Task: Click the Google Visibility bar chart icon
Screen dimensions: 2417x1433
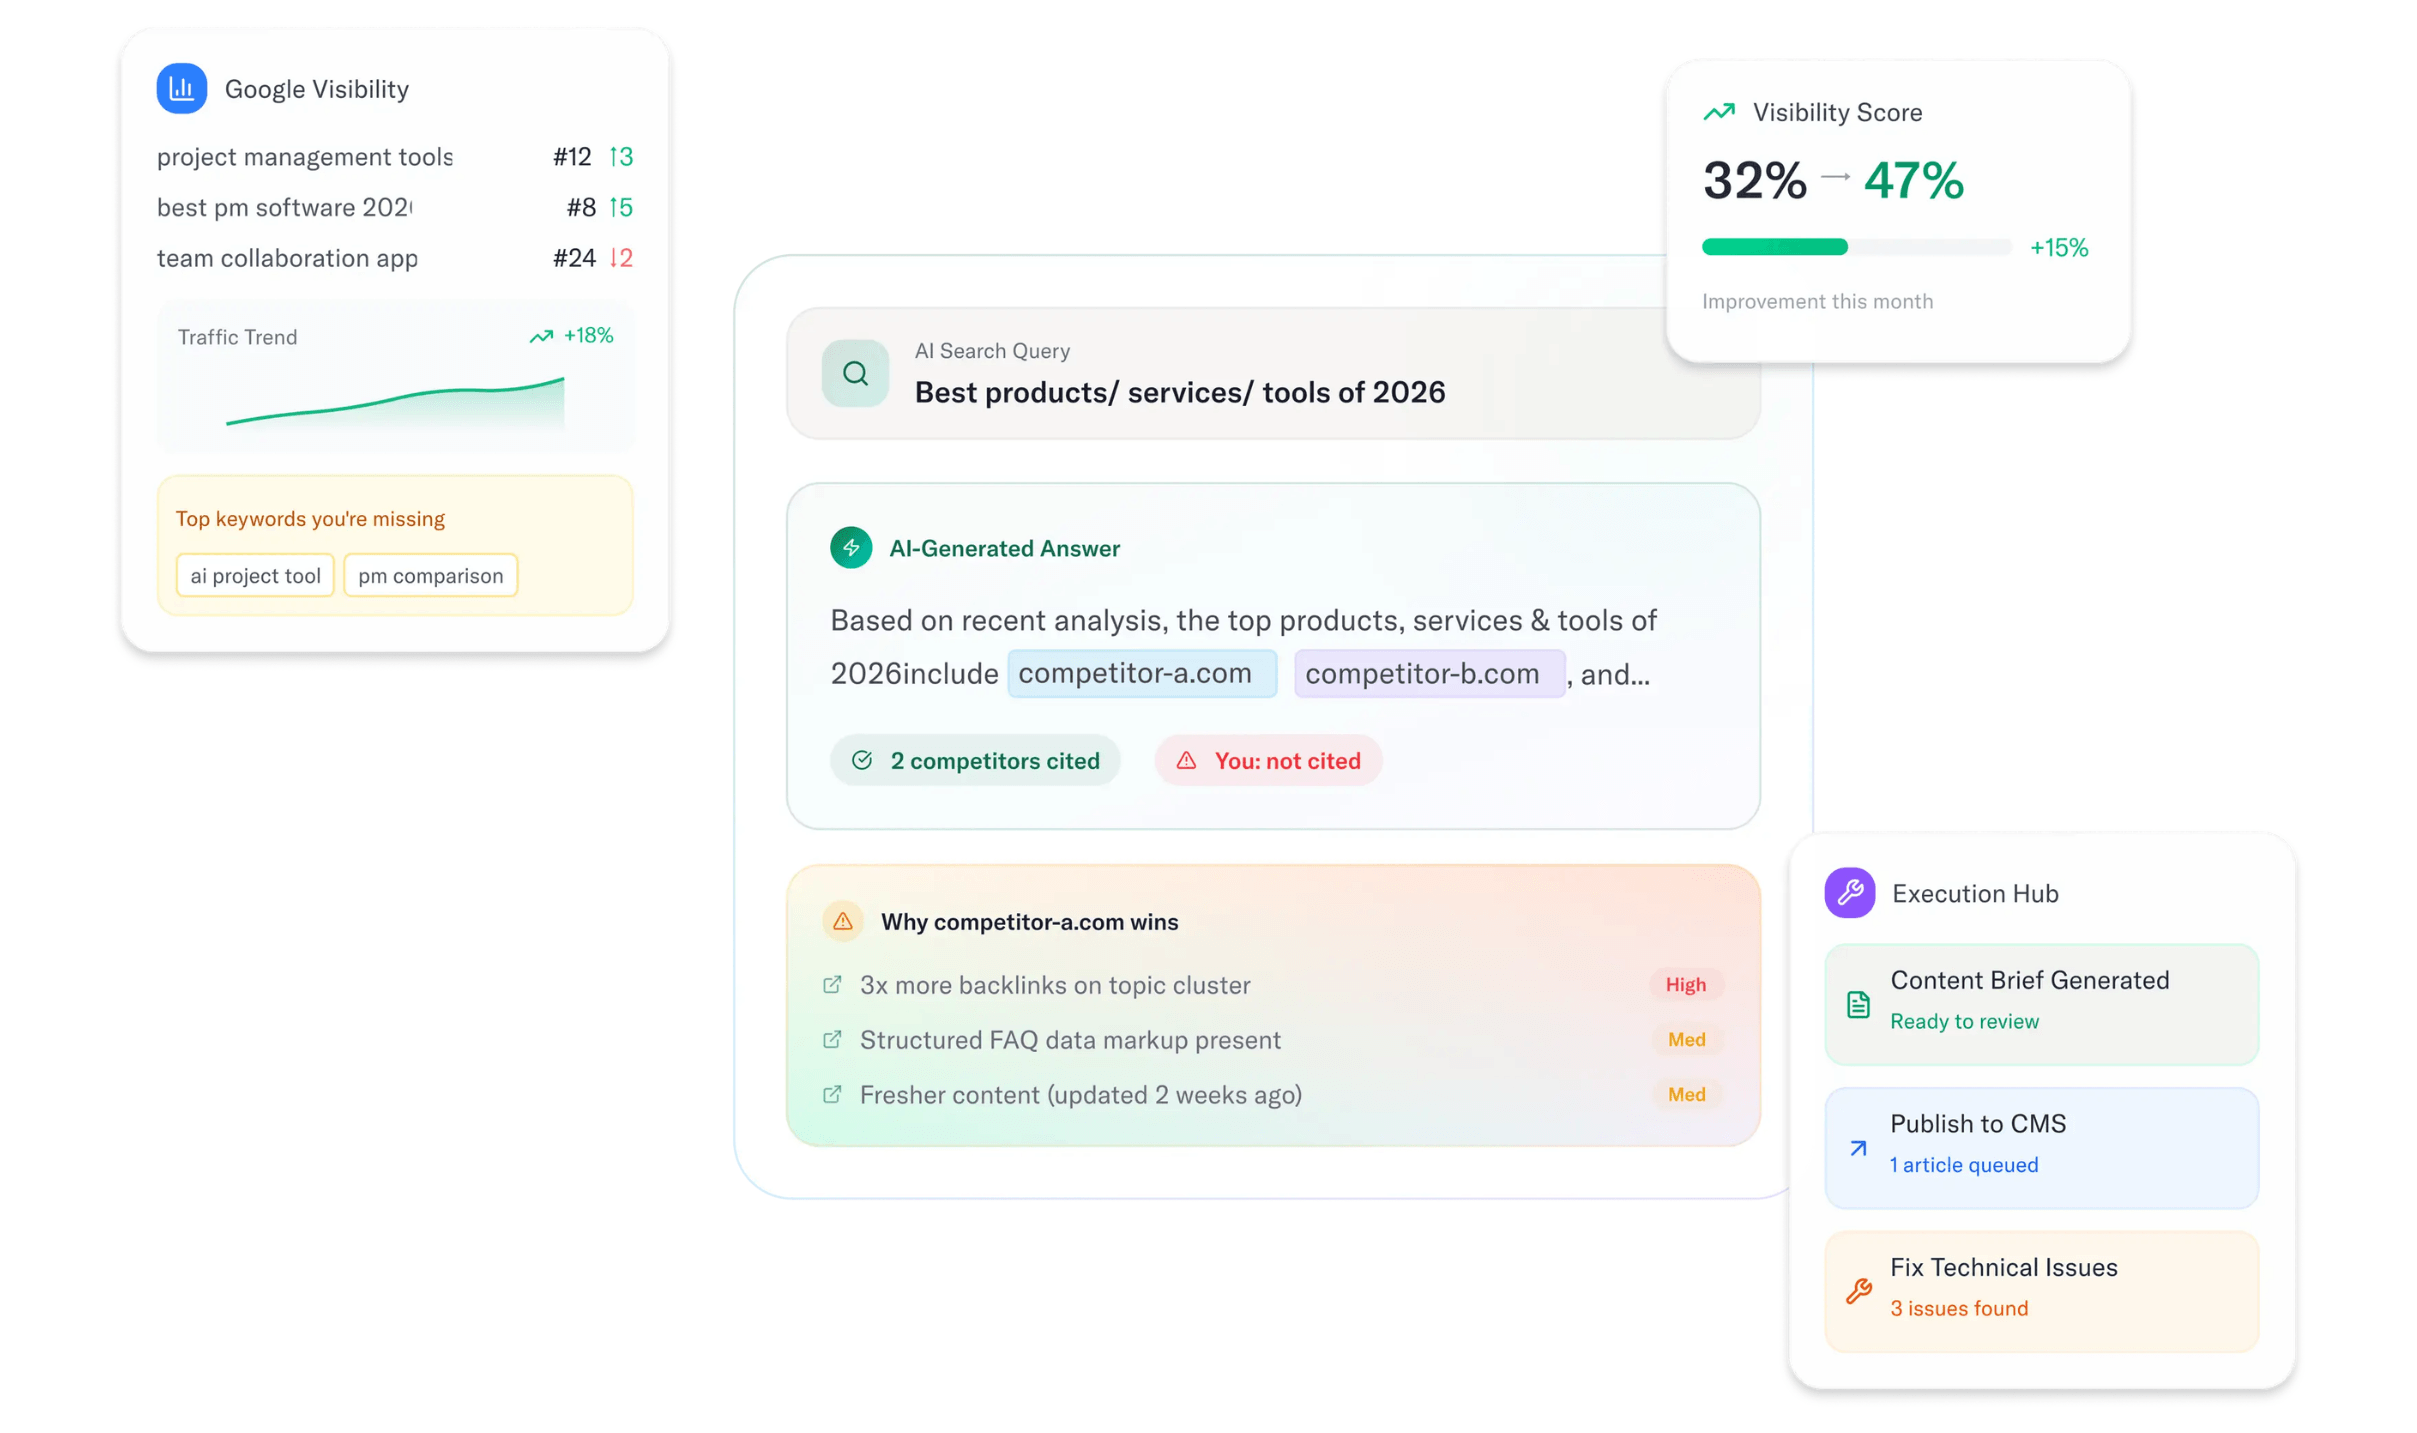Action: click(181, 89)
